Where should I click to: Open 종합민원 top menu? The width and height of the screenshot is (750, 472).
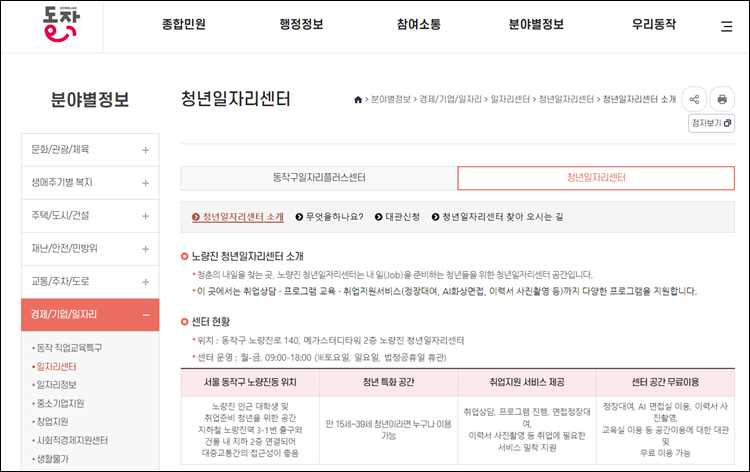tap(184, 24)
